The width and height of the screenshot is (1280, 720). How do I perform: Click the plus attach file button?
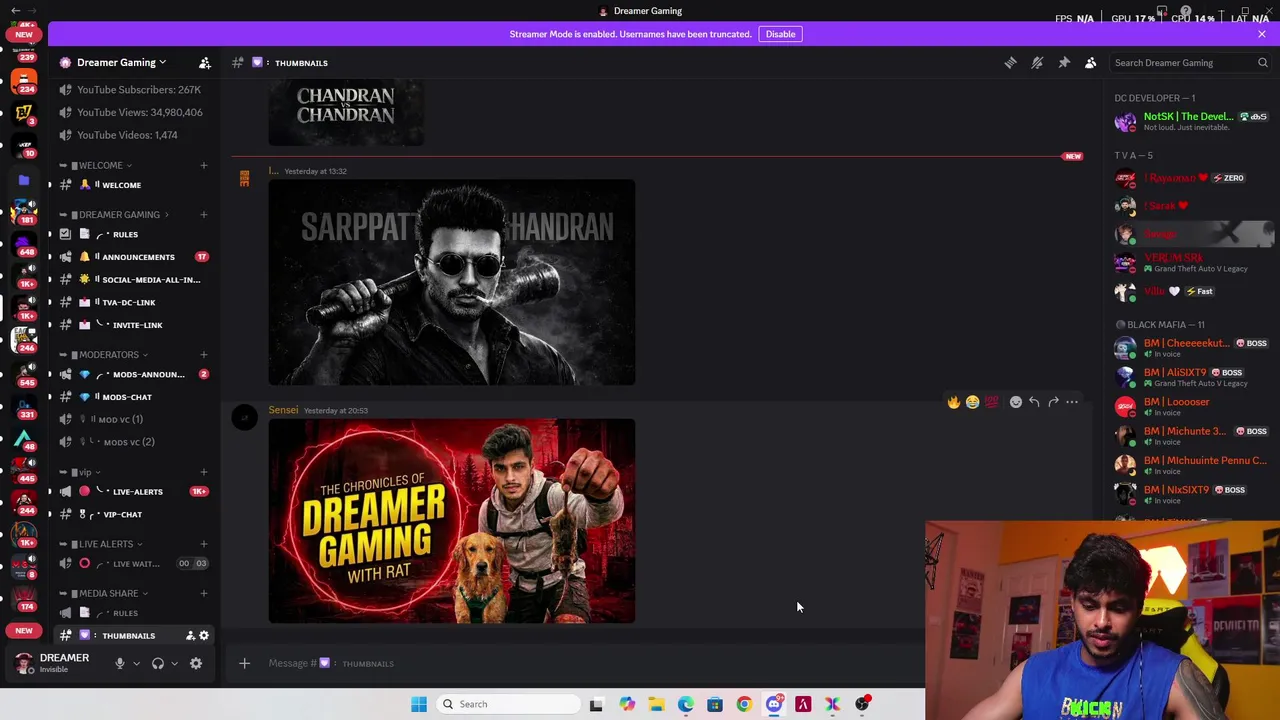[244, 663]
